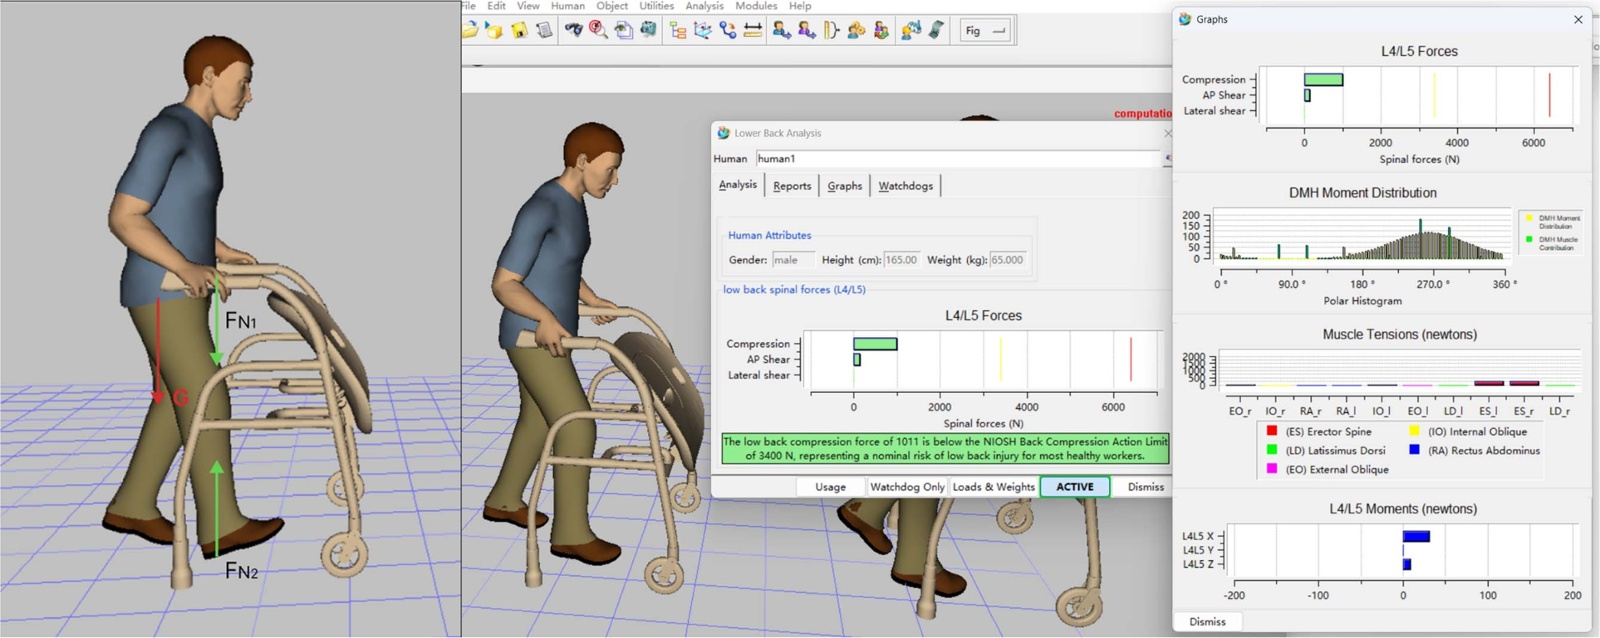This screenshot has height=638, width=1600.
Task: Click the open folder icon in toolbar
Action: (x=470, y=31)
